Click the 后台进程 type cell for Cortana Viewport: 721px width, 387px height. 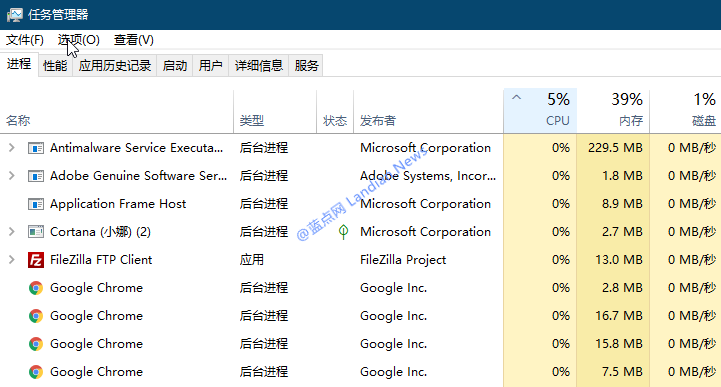[263, 232]
